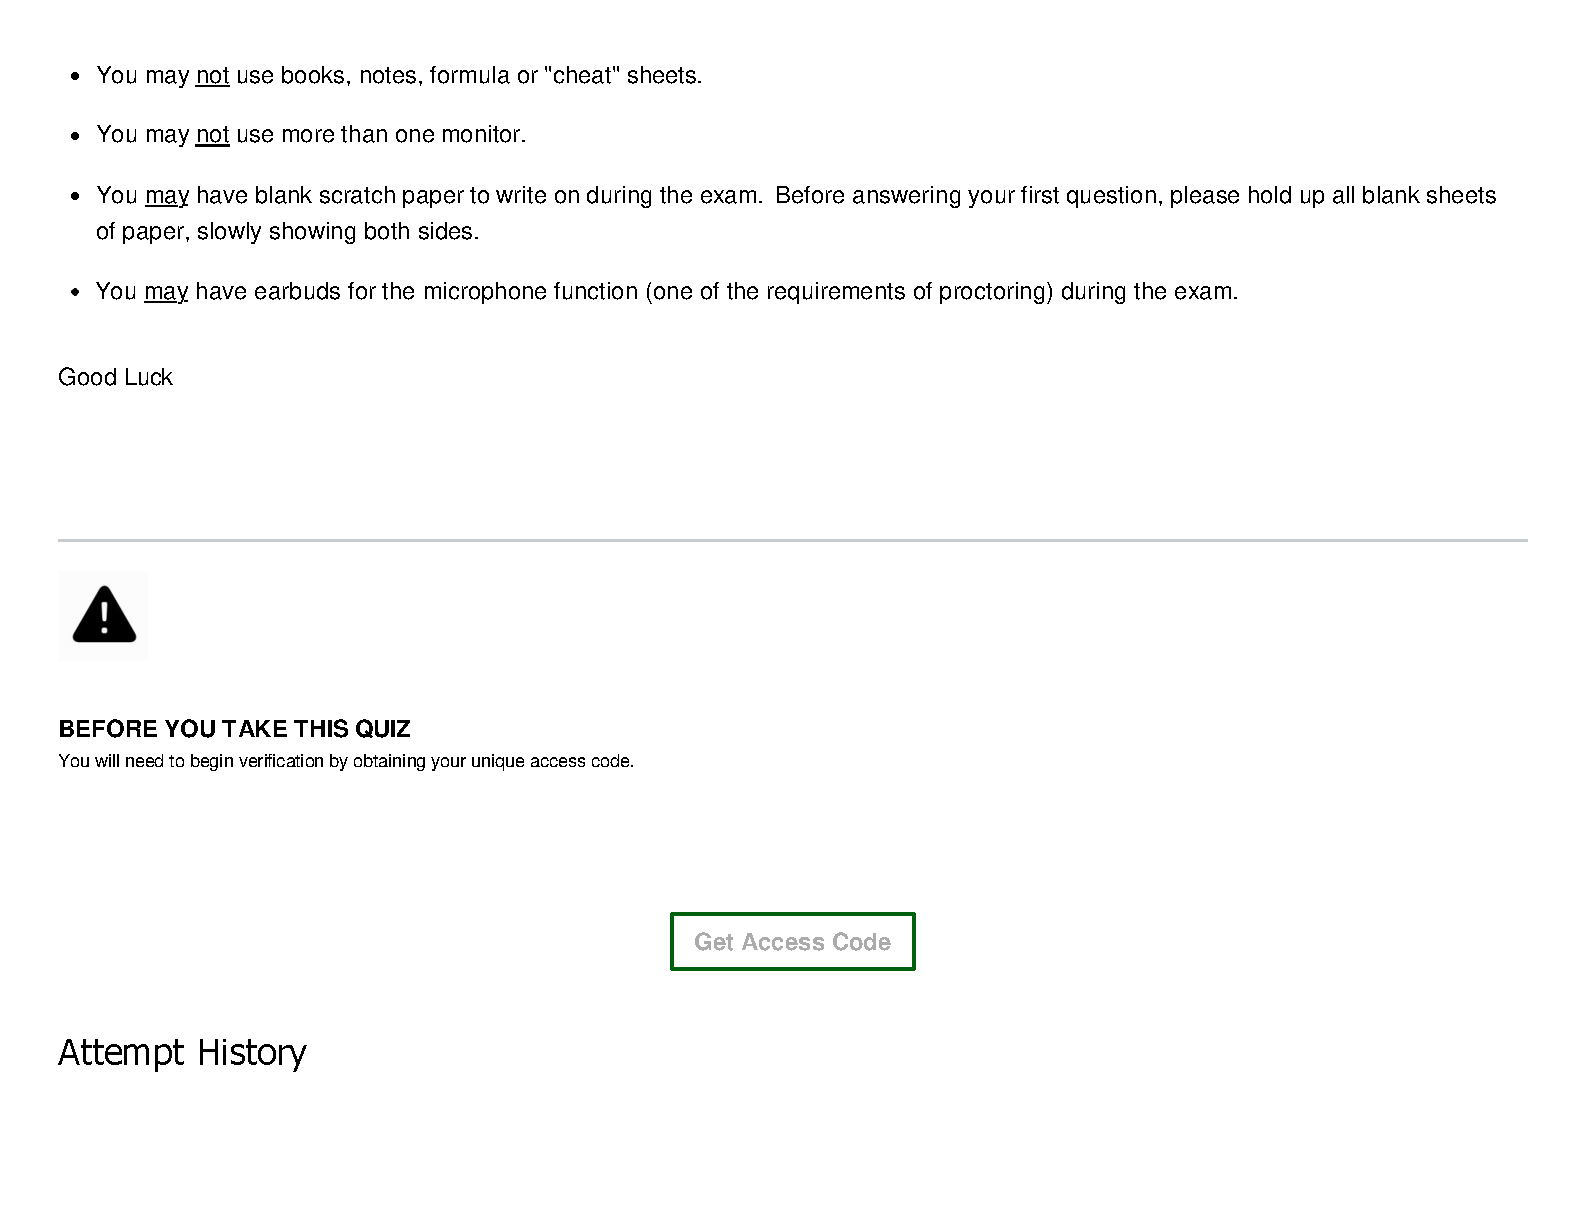Click the word "proctoring" in earbuds bullet
Viewport: 1584px width, 1224px height.
click(995, 292)
